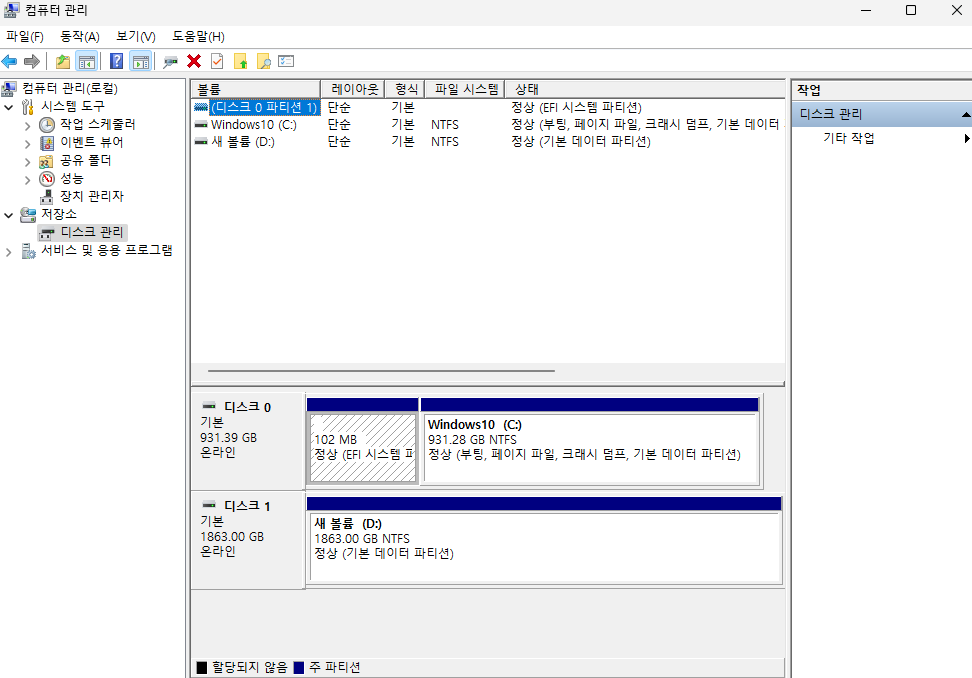Collapse the 시스템 도구 tree node
Screen dimensions: 972x678
9,107
